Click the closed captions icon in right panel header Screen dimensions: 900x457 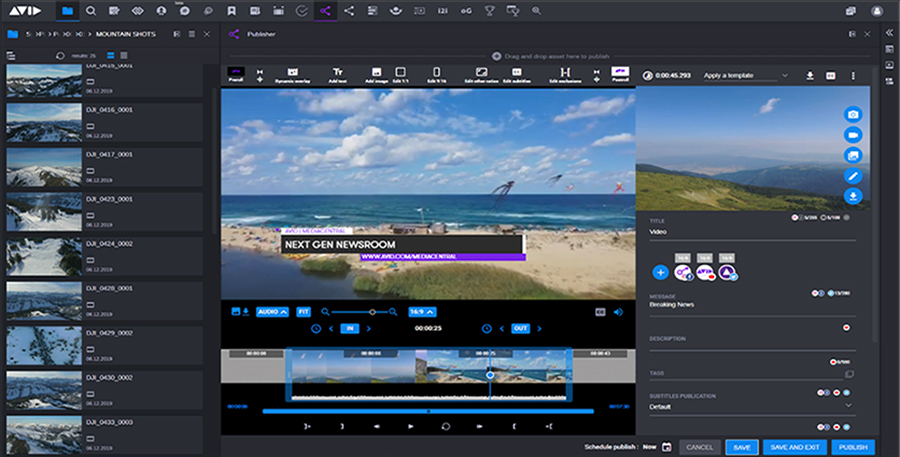tap(830, 75)
